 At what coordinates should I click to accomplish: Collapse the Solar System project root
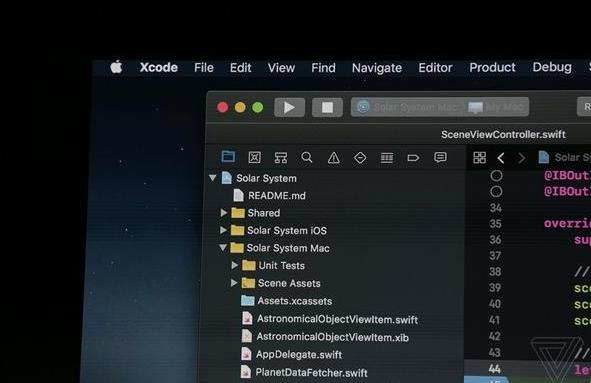coord(213,177)
